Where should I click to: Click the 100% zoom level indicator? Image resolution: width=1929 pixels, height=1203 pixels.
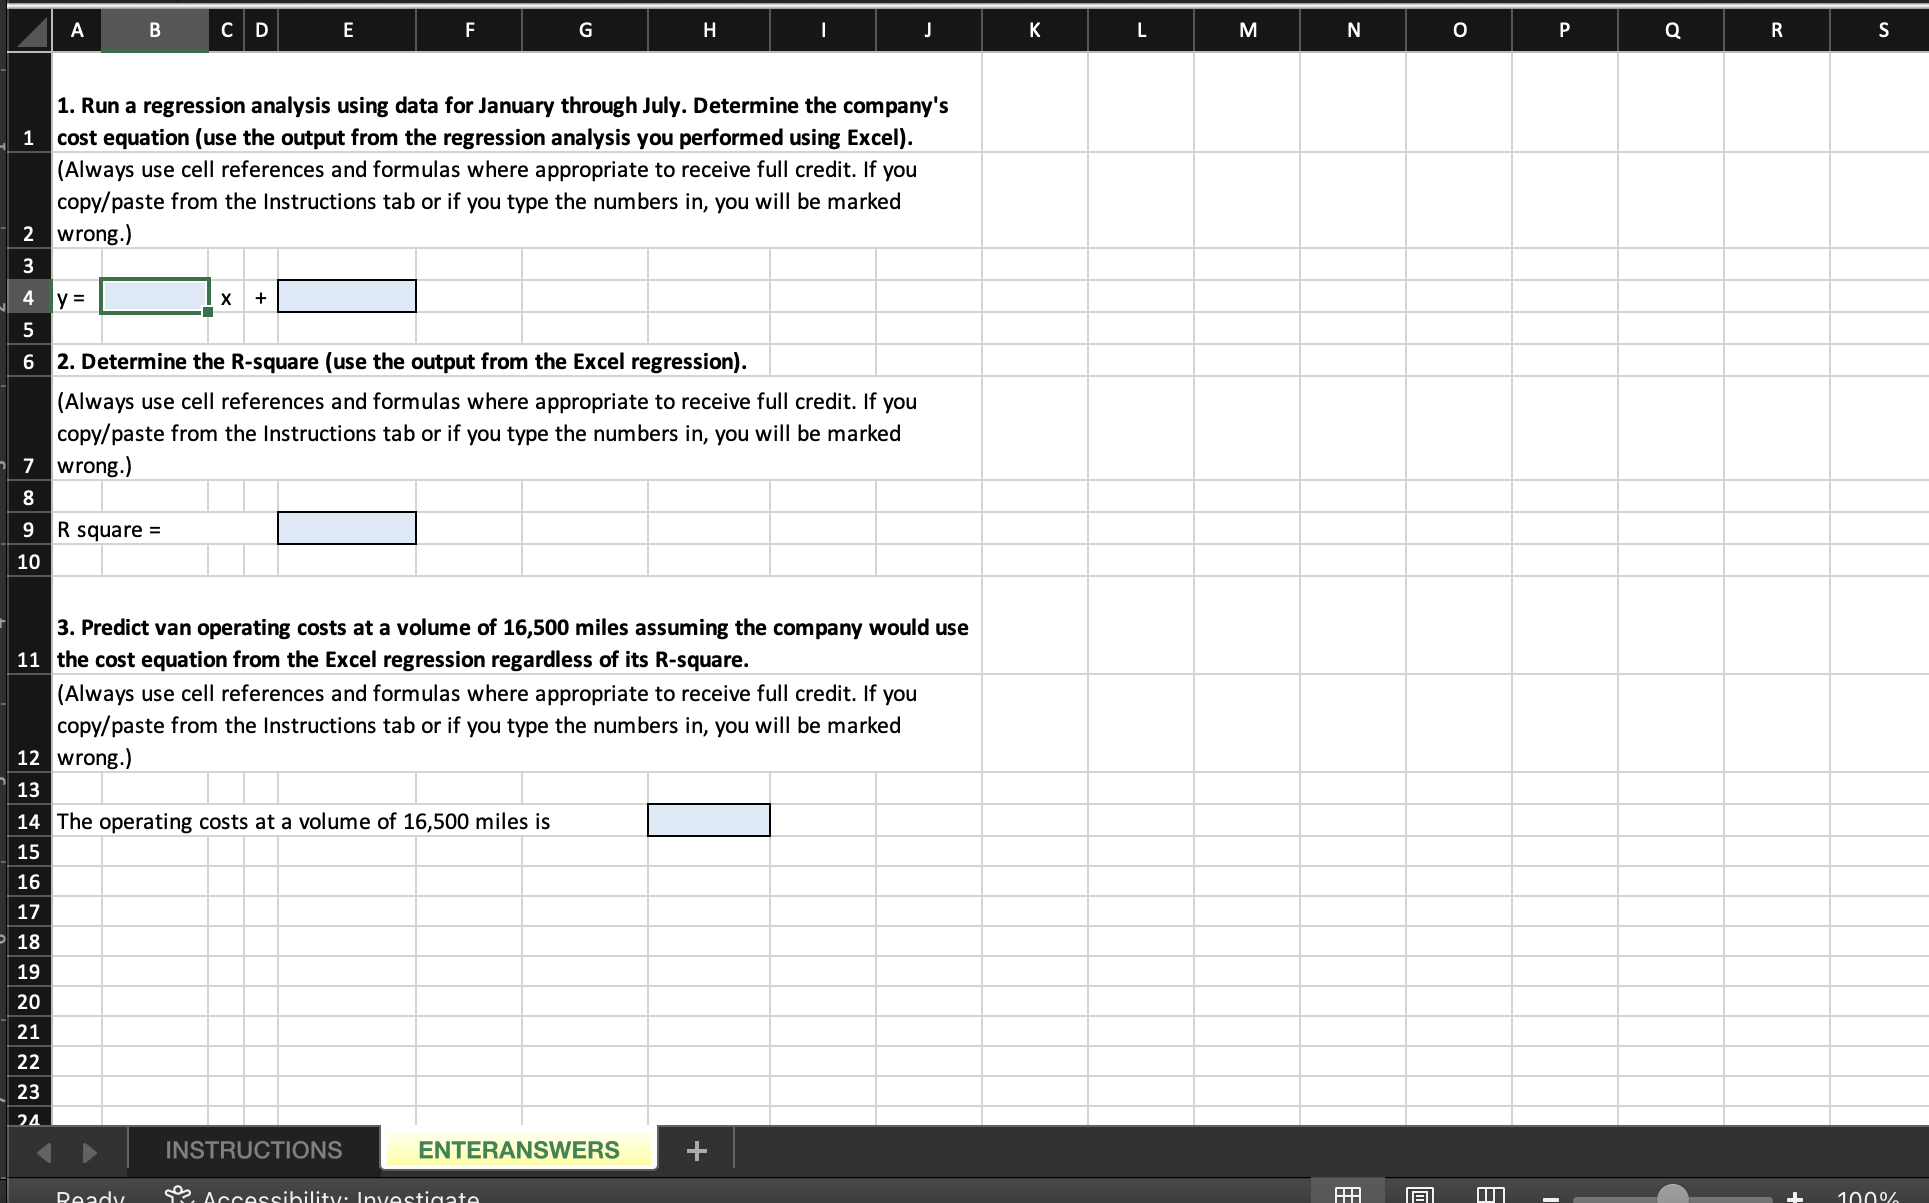tap(1867, 1196)
